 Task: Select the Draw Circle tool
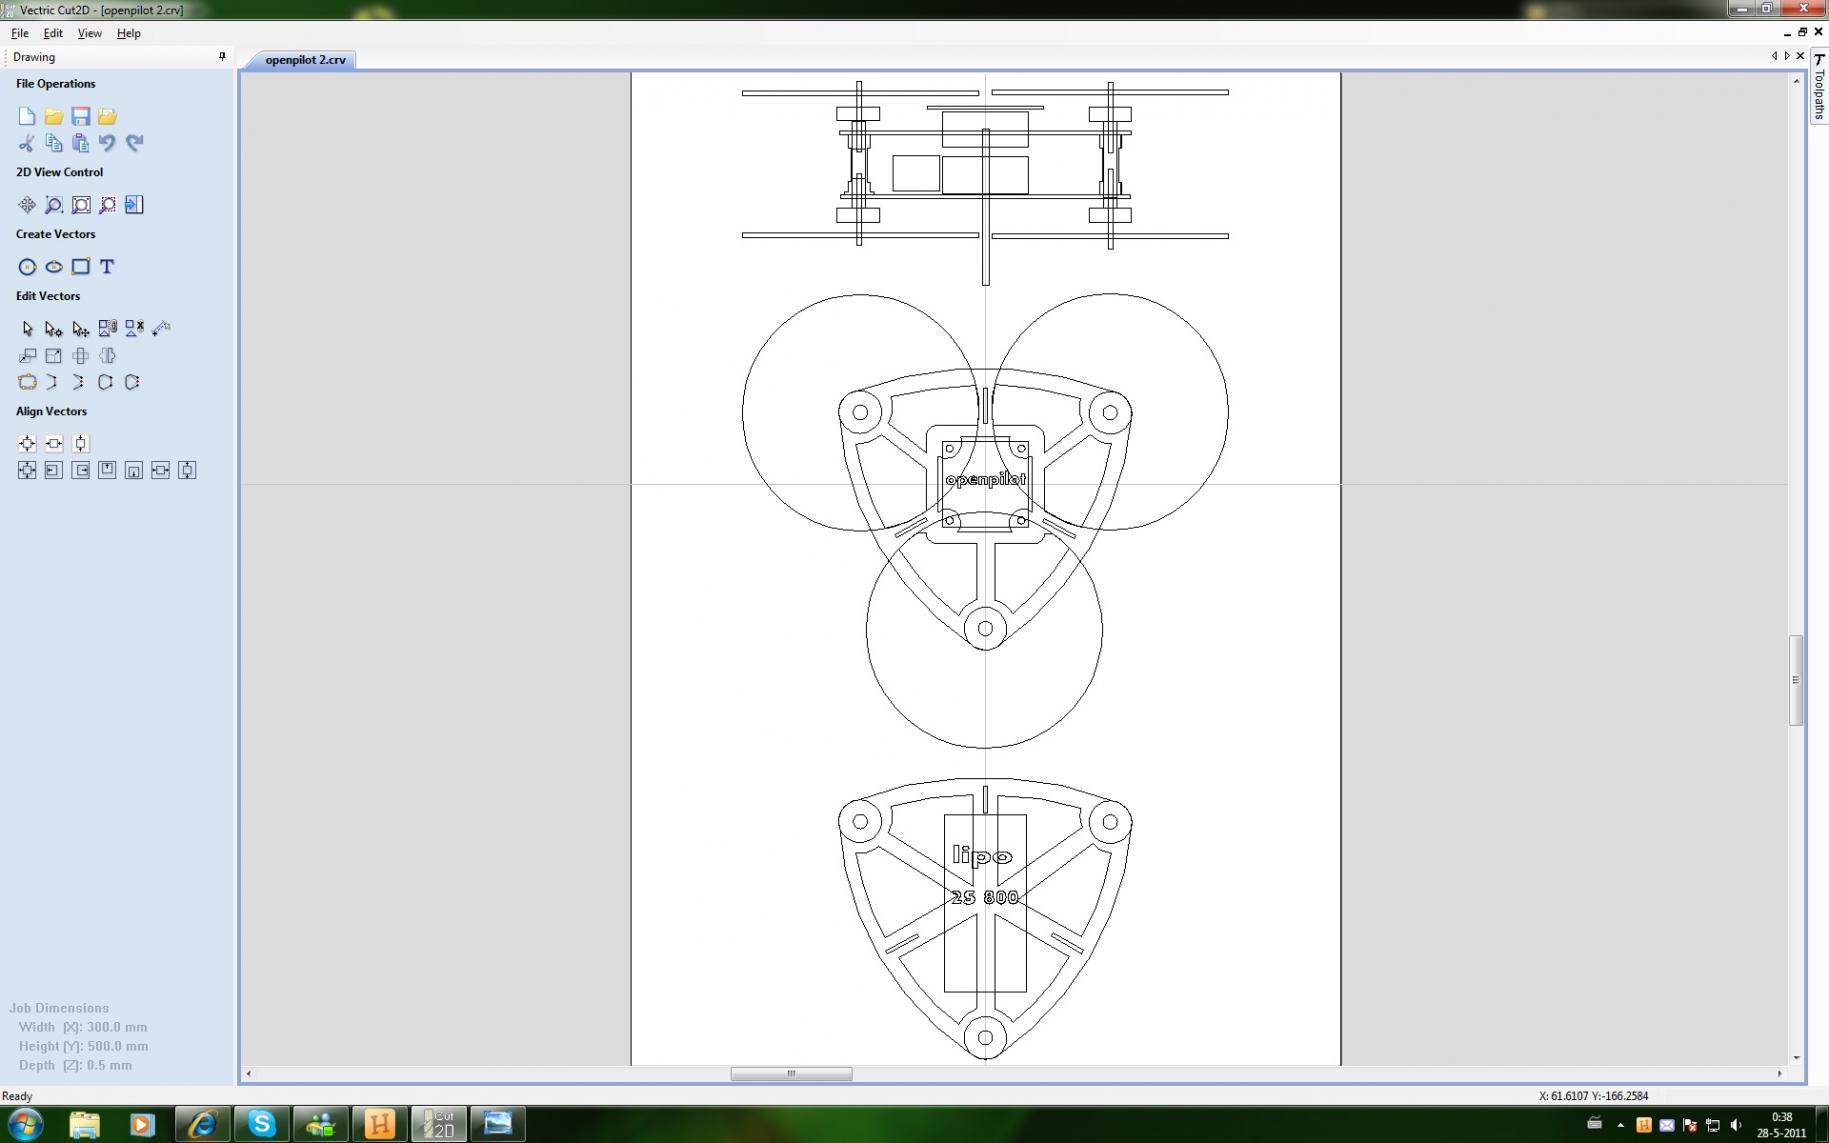[27, 267]
